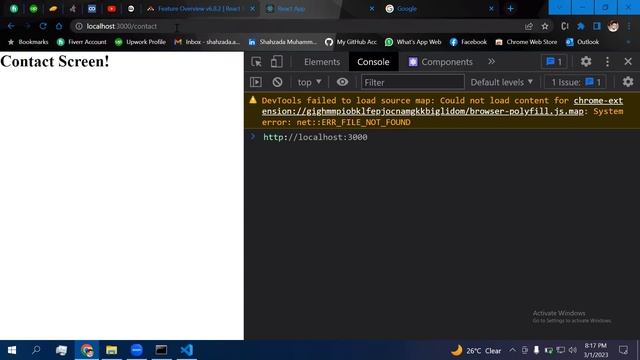640x360 pixels.
Task: Open the messages badge showing 1
Action: [x=554, y=62]
